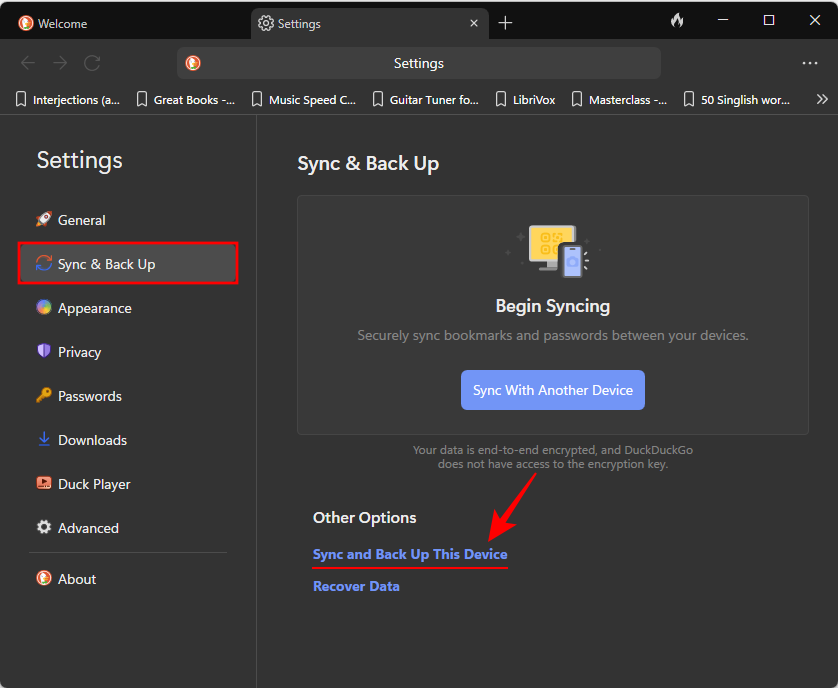Click the Recover Data link
838x688 pixels.
356,586
